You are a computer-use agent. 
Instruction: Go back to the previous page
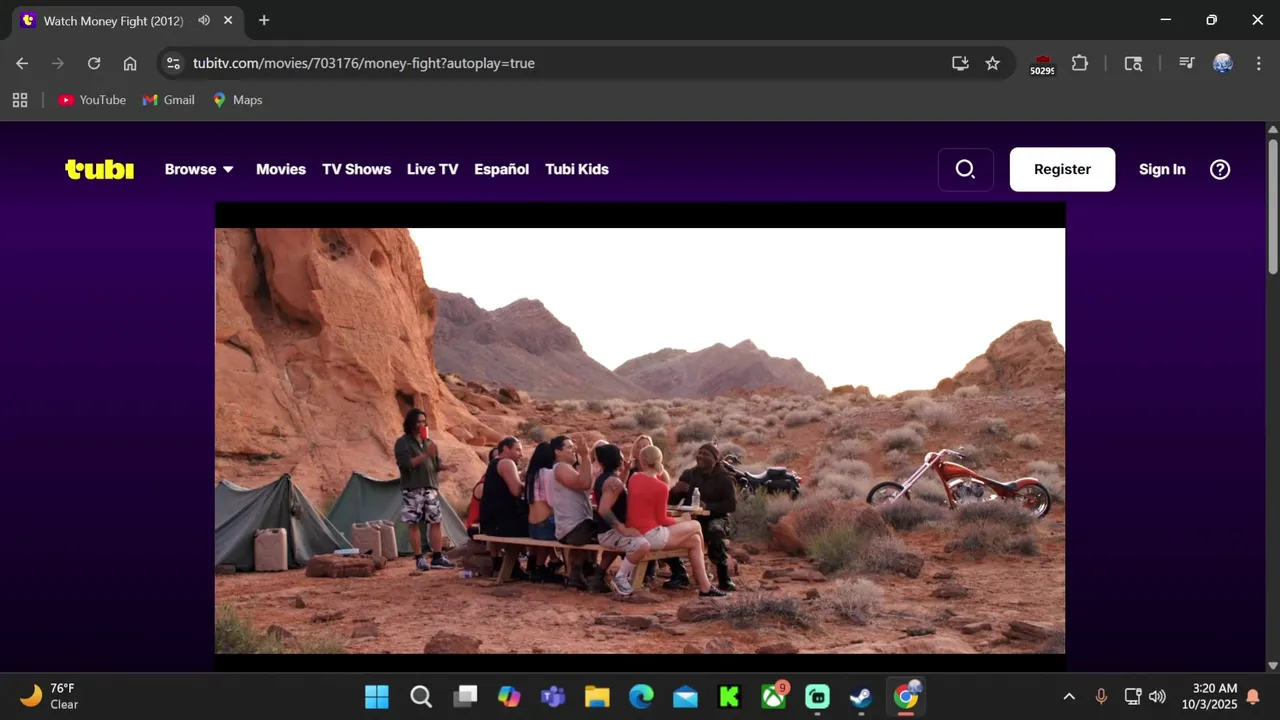pos(22,63)
